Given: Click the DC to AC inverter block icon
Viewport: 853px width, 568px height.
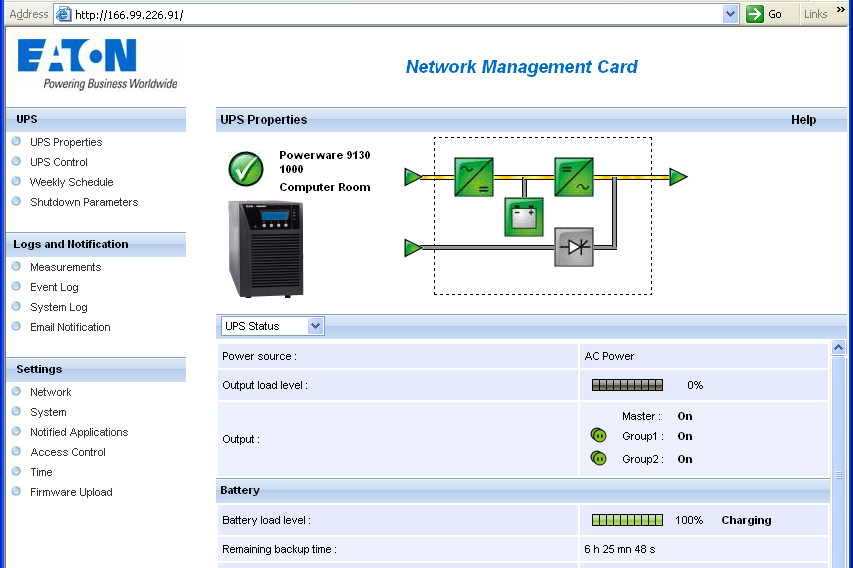Looking at the screenshot, I should (x=574, y=177).
